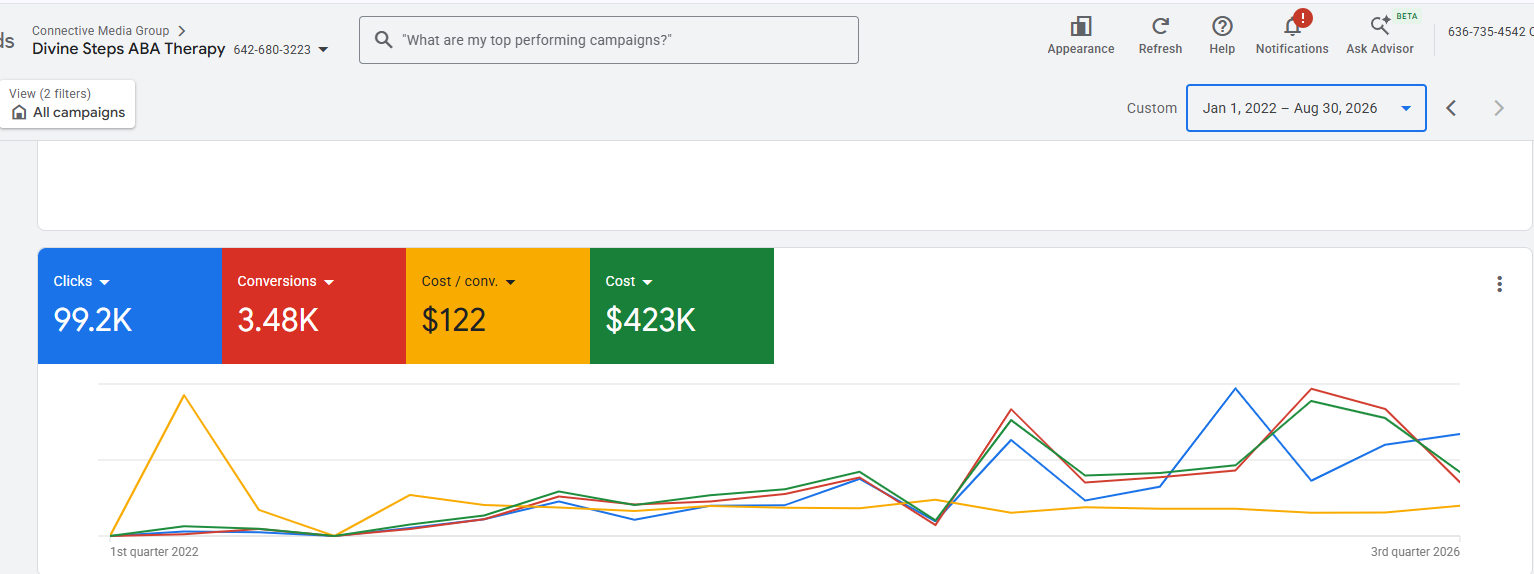Expand the breadcrumb chevron after Connective Media Group
The height and width of the screenshot is (574, 1534).
181,31
